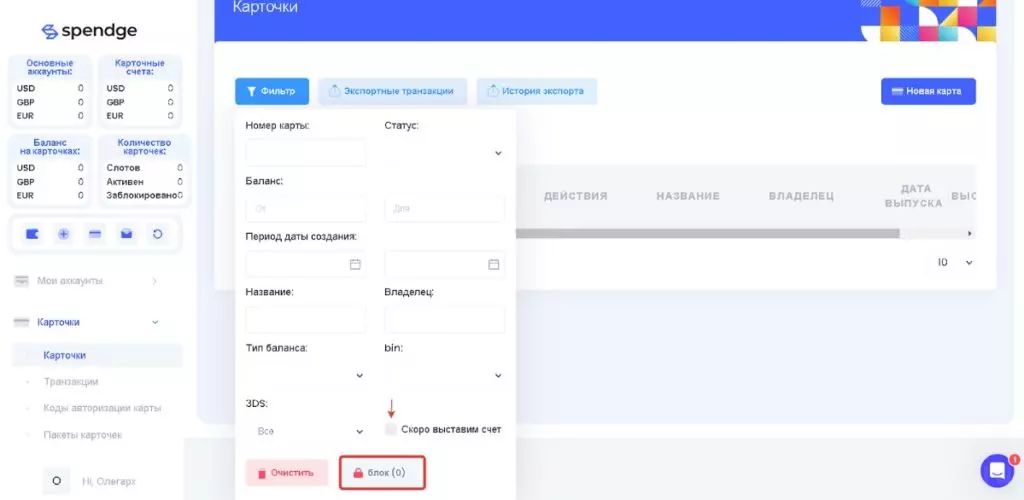Click the Активен count row
The image size is (1024, 500).
coord(144,181)
